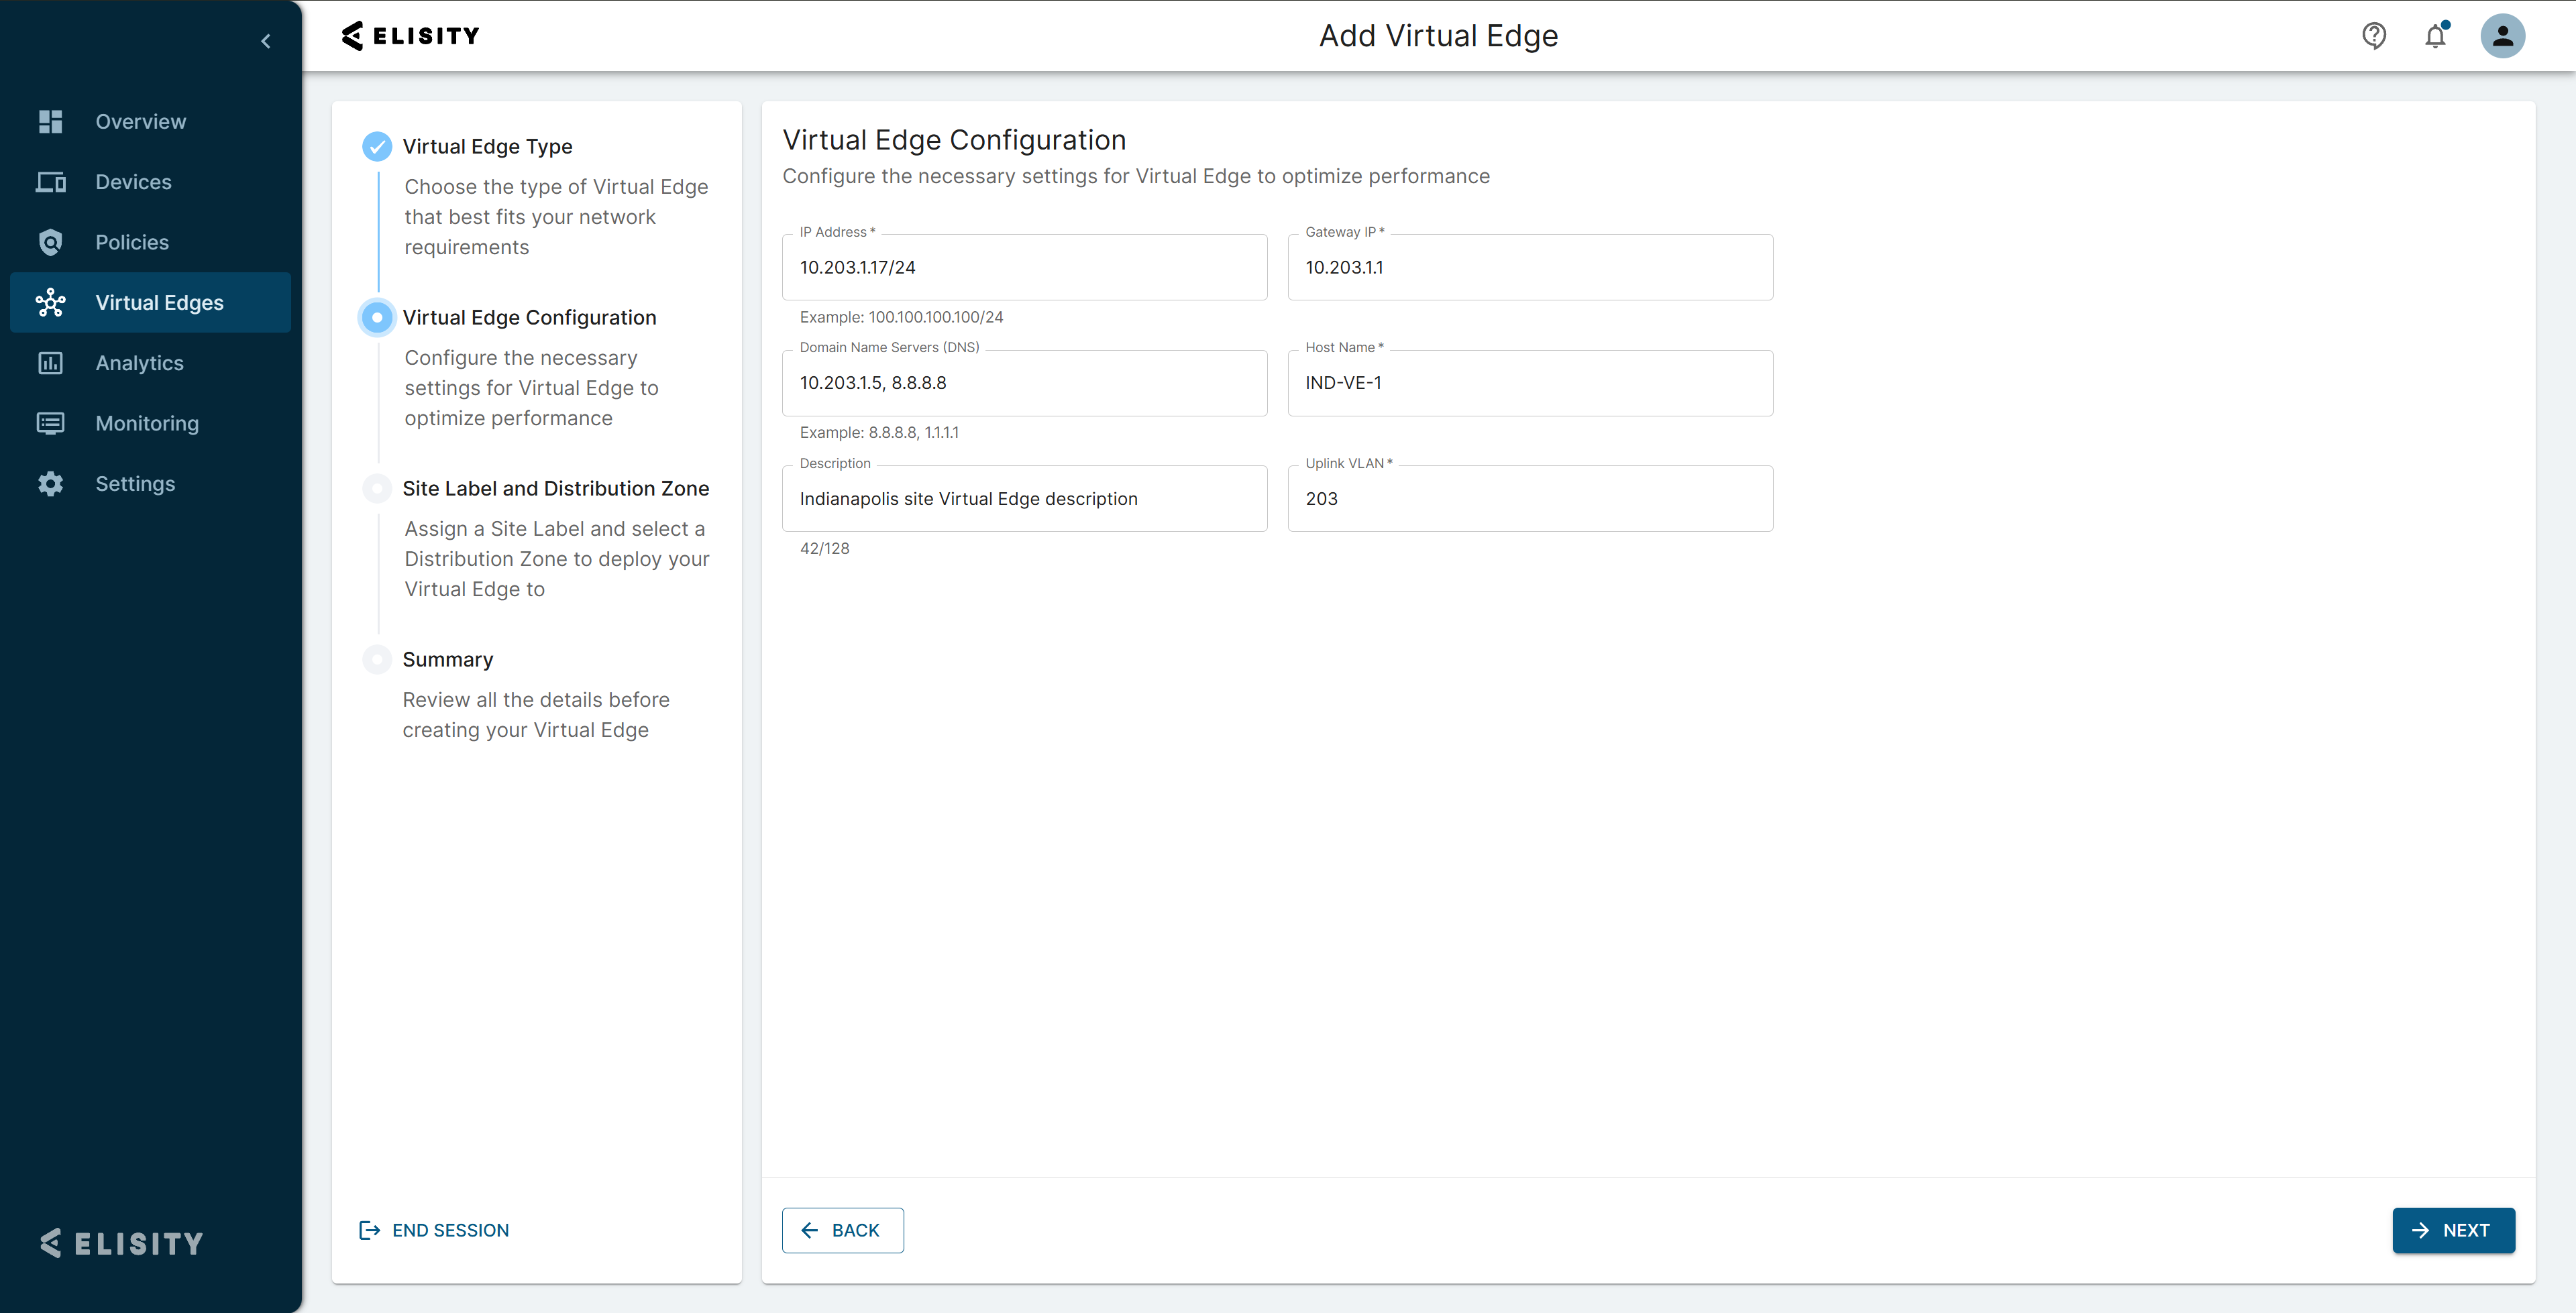This screenshot has width=2576, height=1313.
Task: Click the 42/128 character counter
Action: coord(824,548)
